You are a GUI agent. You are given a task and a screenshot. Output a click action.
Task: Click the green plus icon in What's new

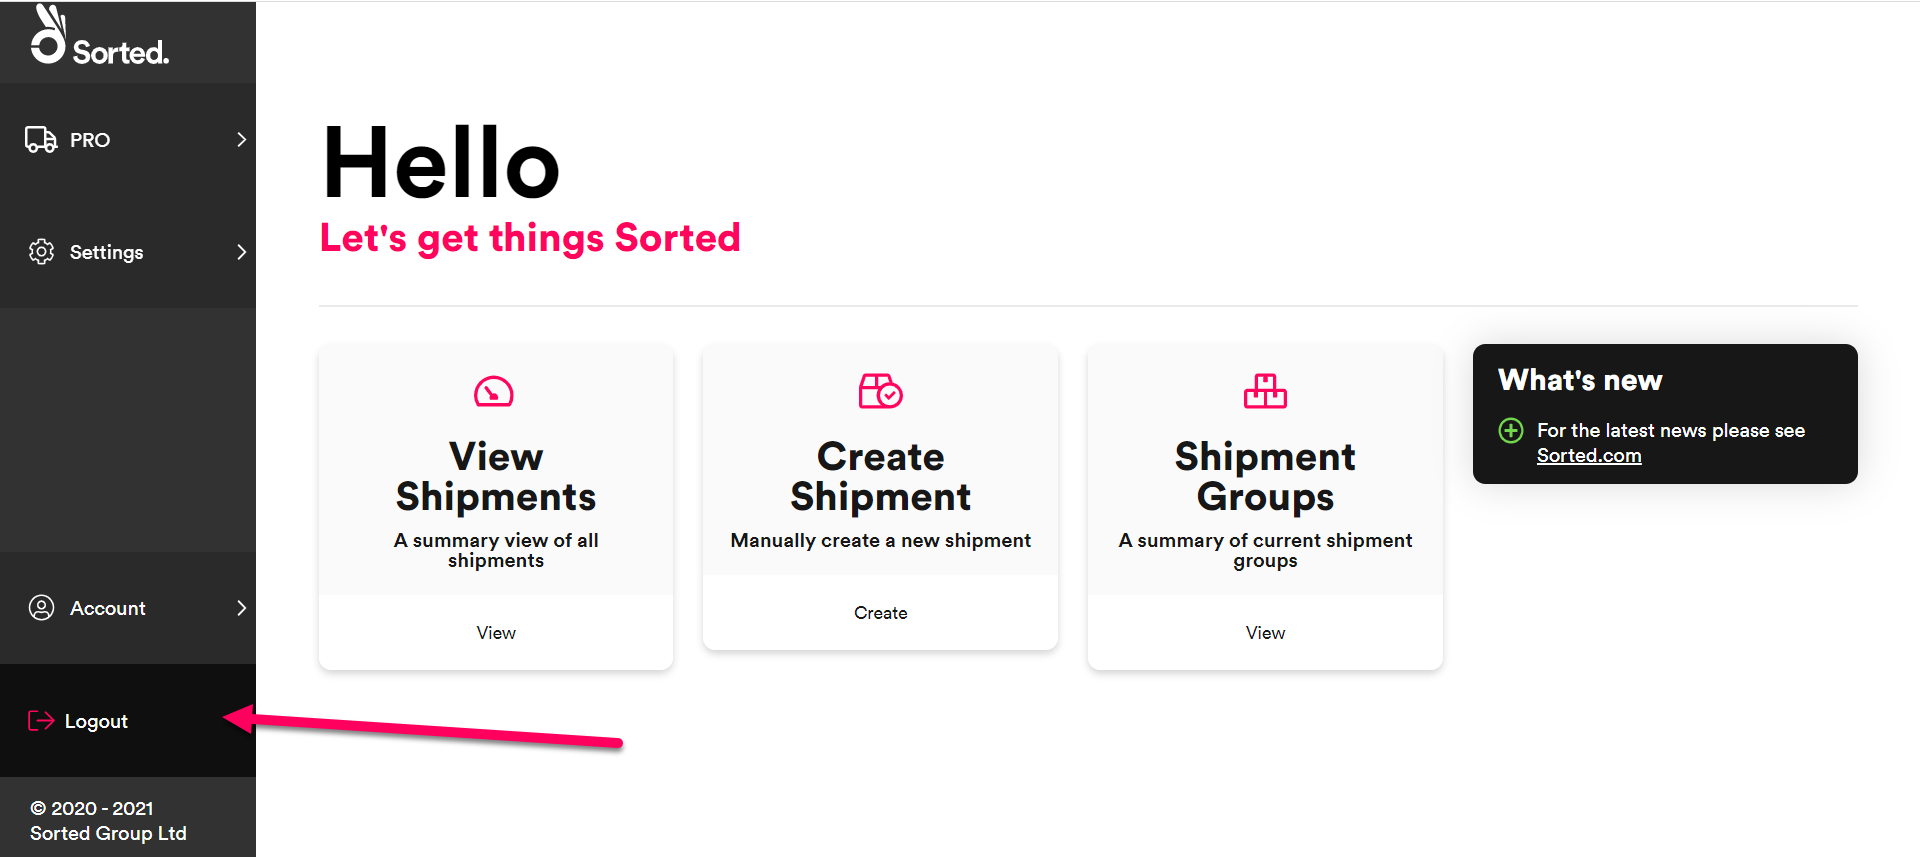(1511, 431)
